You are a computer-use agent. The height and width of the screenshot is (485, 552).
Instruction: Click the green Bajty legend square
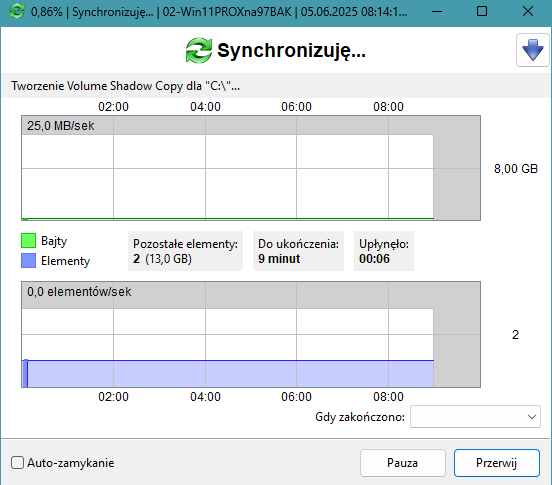tap(29, 241)
